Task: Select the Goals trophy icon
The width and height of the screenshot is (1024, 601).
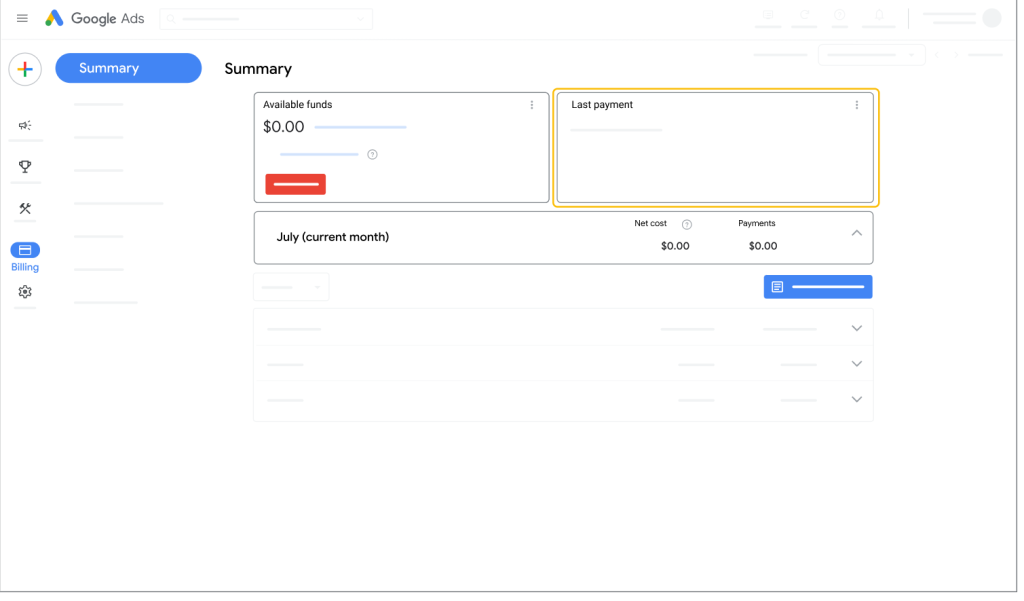Action: pyautogui.click(x=25, y=166)
